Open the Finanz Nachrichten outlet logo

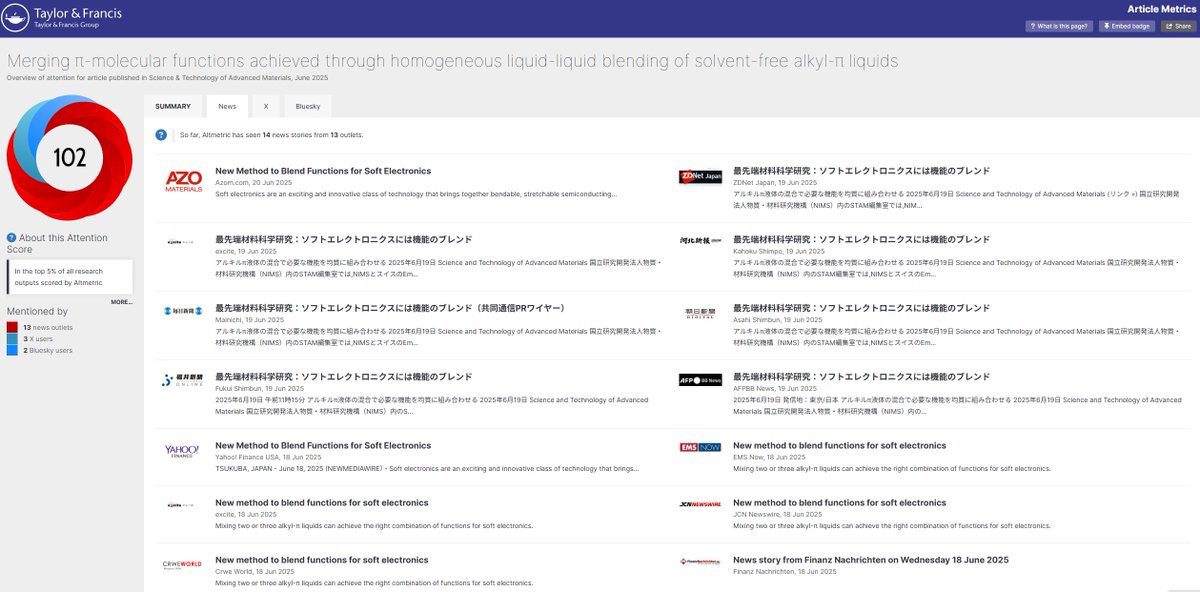tap(700, 562)
